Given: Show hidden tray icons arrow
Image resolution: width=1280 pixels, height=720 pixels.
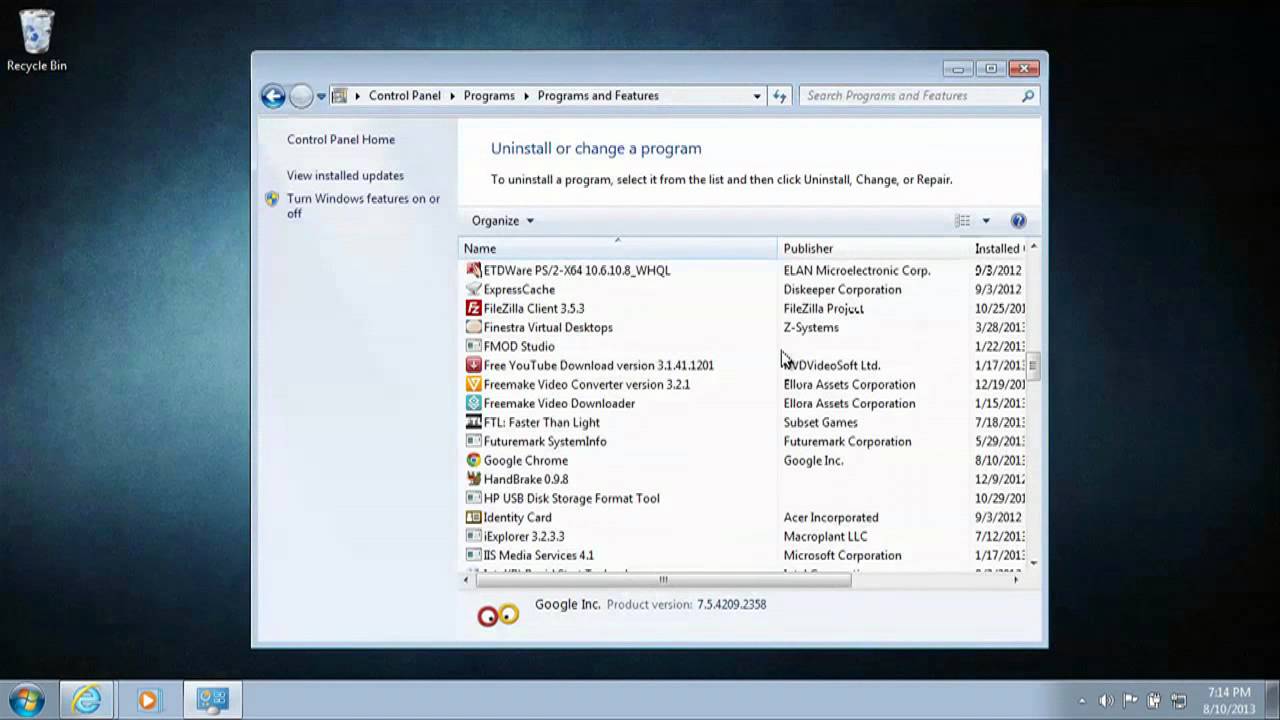Looking at the screenshot, I should click(x=1082, y=701).
